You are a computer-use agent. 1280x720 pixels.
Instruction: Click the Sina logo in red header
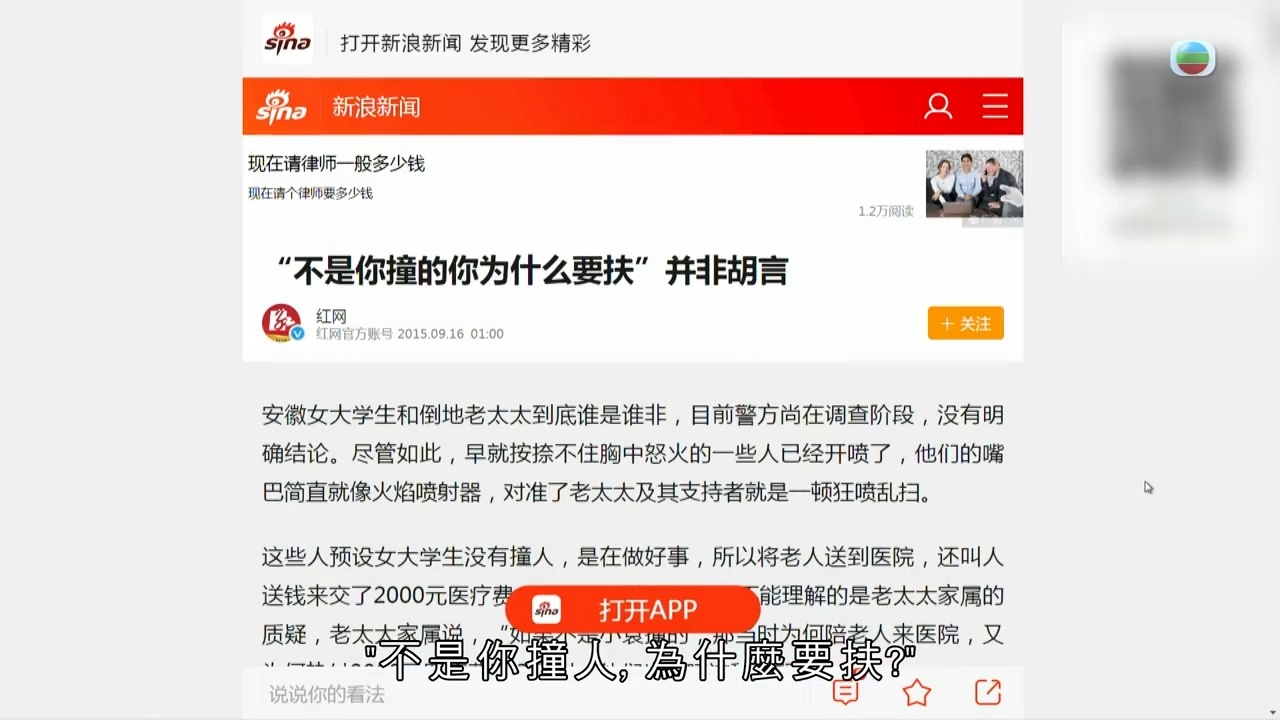[x=281, y=107]
